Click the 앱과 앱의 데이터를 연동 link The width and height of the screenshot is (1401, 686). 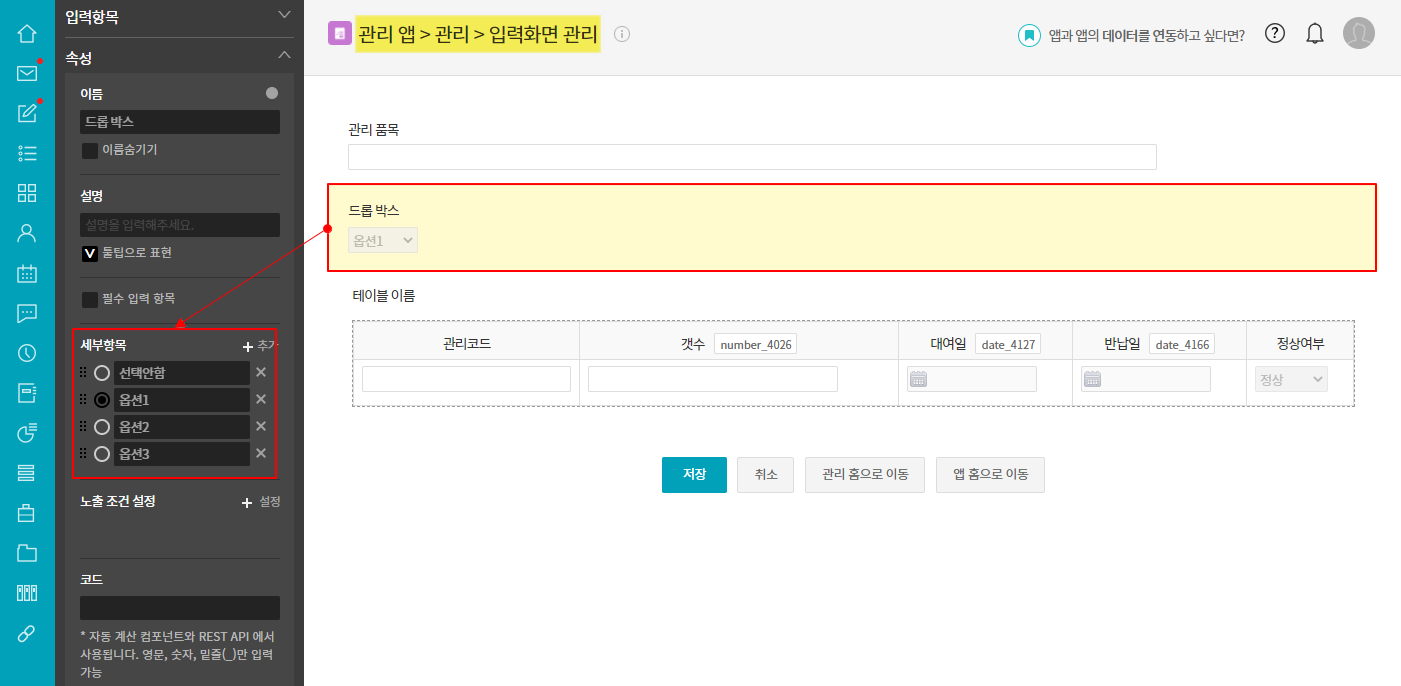click(1146, 35)
